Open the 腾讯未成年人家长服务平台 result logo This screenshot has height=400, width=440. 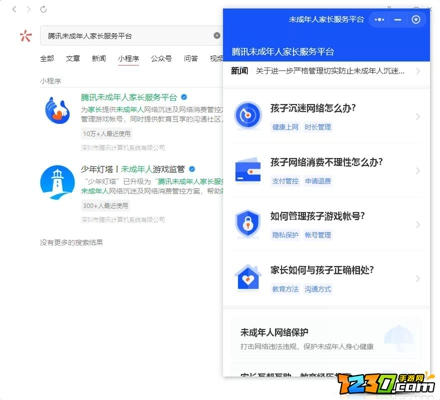[x=57, y=110]
